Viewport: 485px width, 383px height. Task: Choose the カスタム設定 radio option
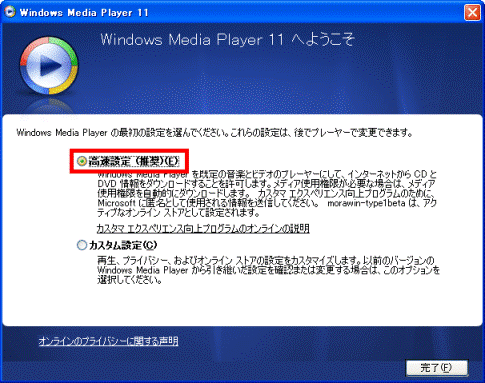point(82,246)
